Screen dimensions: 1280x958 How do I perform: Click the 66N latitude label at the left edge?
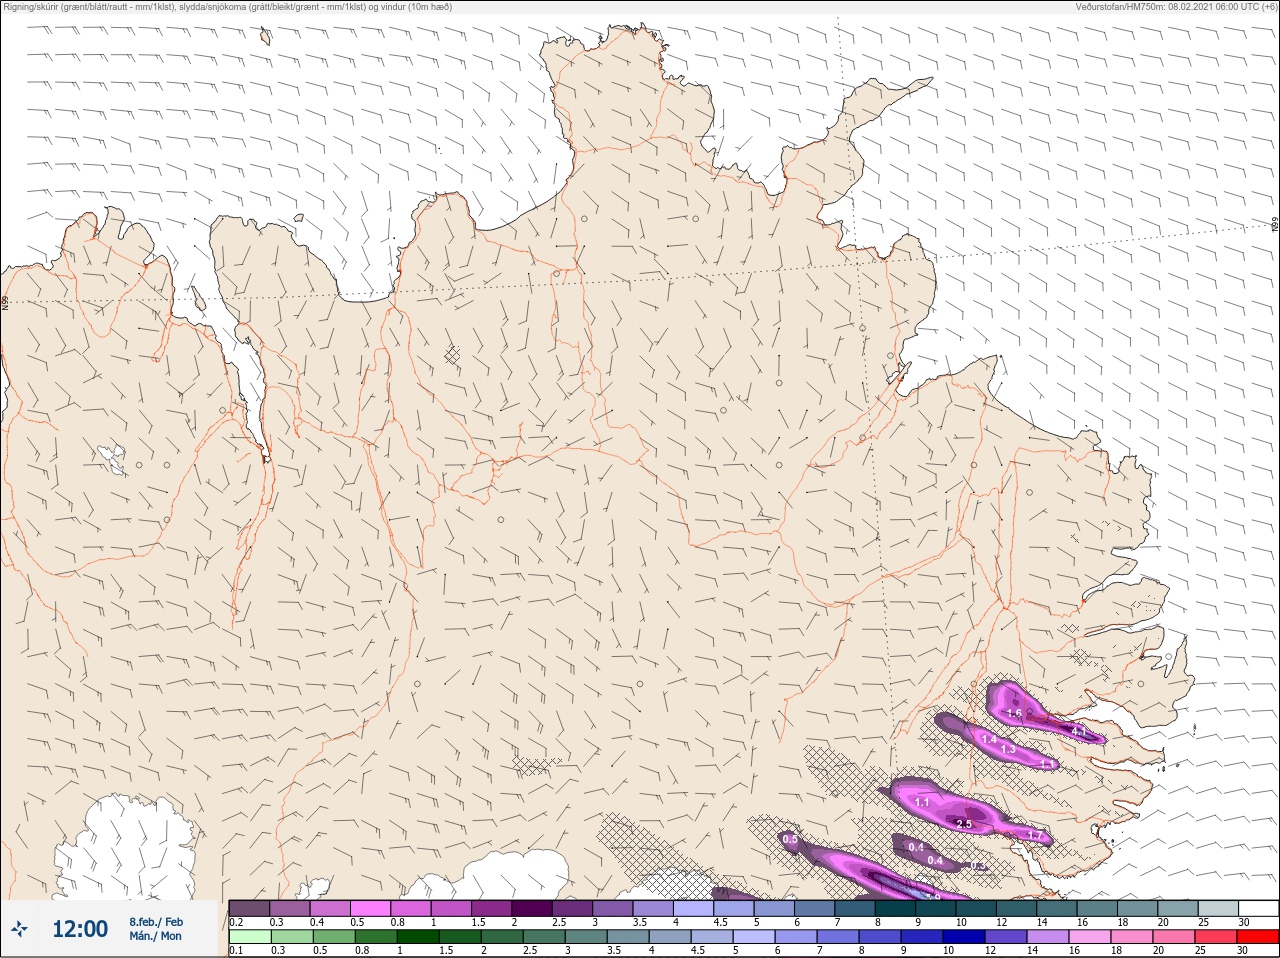click(x=5, y=302)
